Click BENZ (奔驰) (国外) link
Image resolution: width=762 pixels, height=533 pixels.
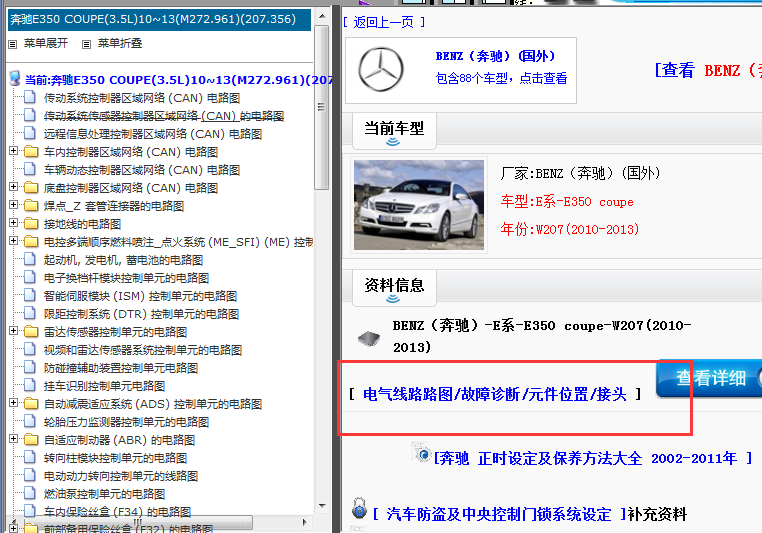click(495, 56)
